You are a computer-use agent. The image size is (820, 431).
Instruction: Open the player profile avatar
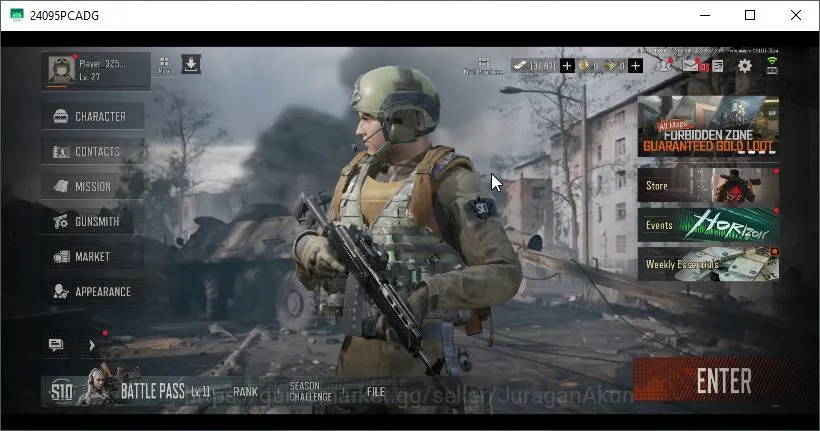(62, 69)
